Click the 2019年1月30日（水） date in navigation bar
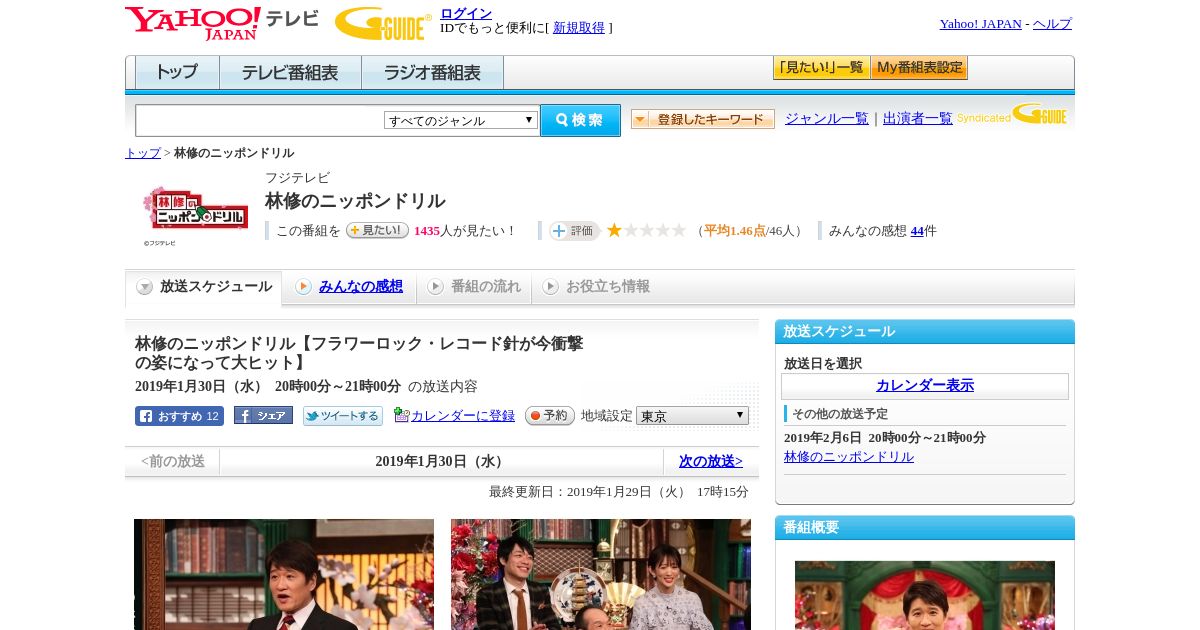 click(x=441, y=462)
